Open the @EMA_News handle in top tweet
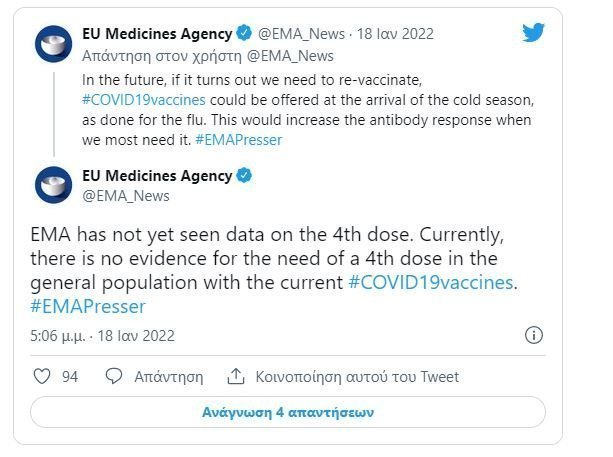This screenshot has height=457, width=613. click(x=301, y=34)
